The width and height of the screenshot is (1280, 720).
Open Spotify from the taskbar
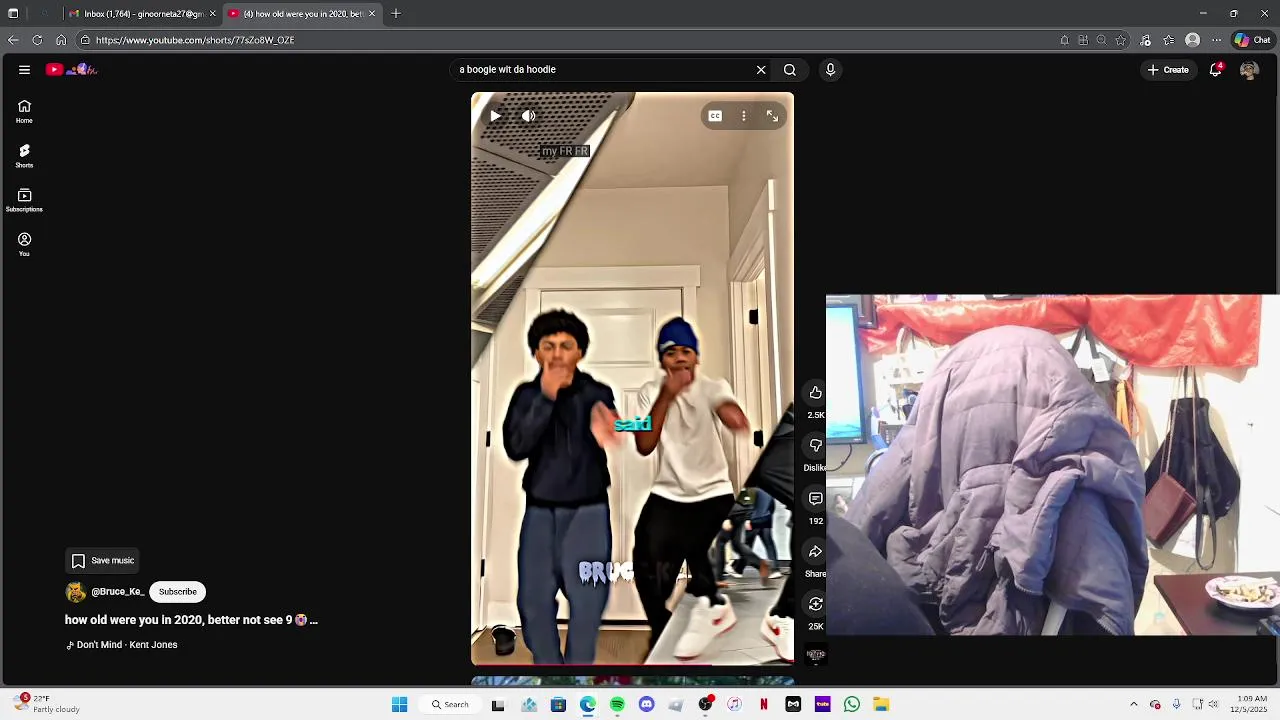[617, 705]
